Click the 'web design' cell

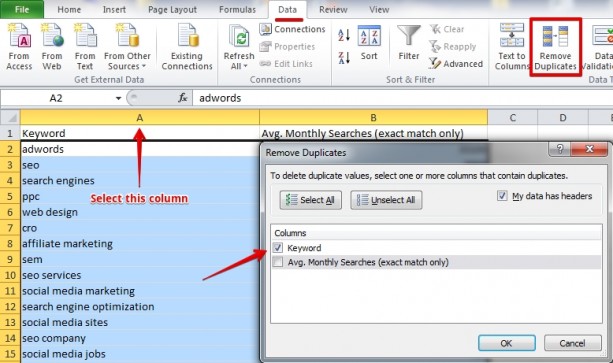point(140,212)
